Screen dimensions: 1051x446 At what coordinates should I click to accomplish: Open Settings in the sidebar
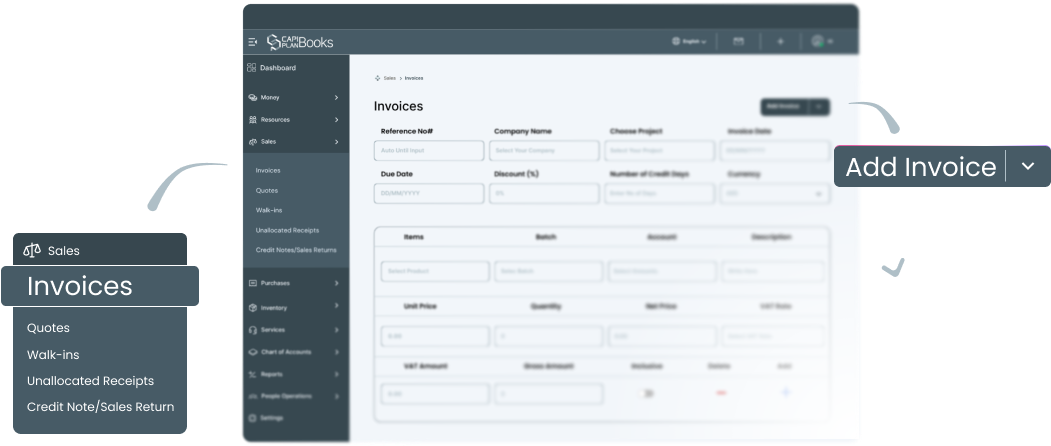coord(271,417)
